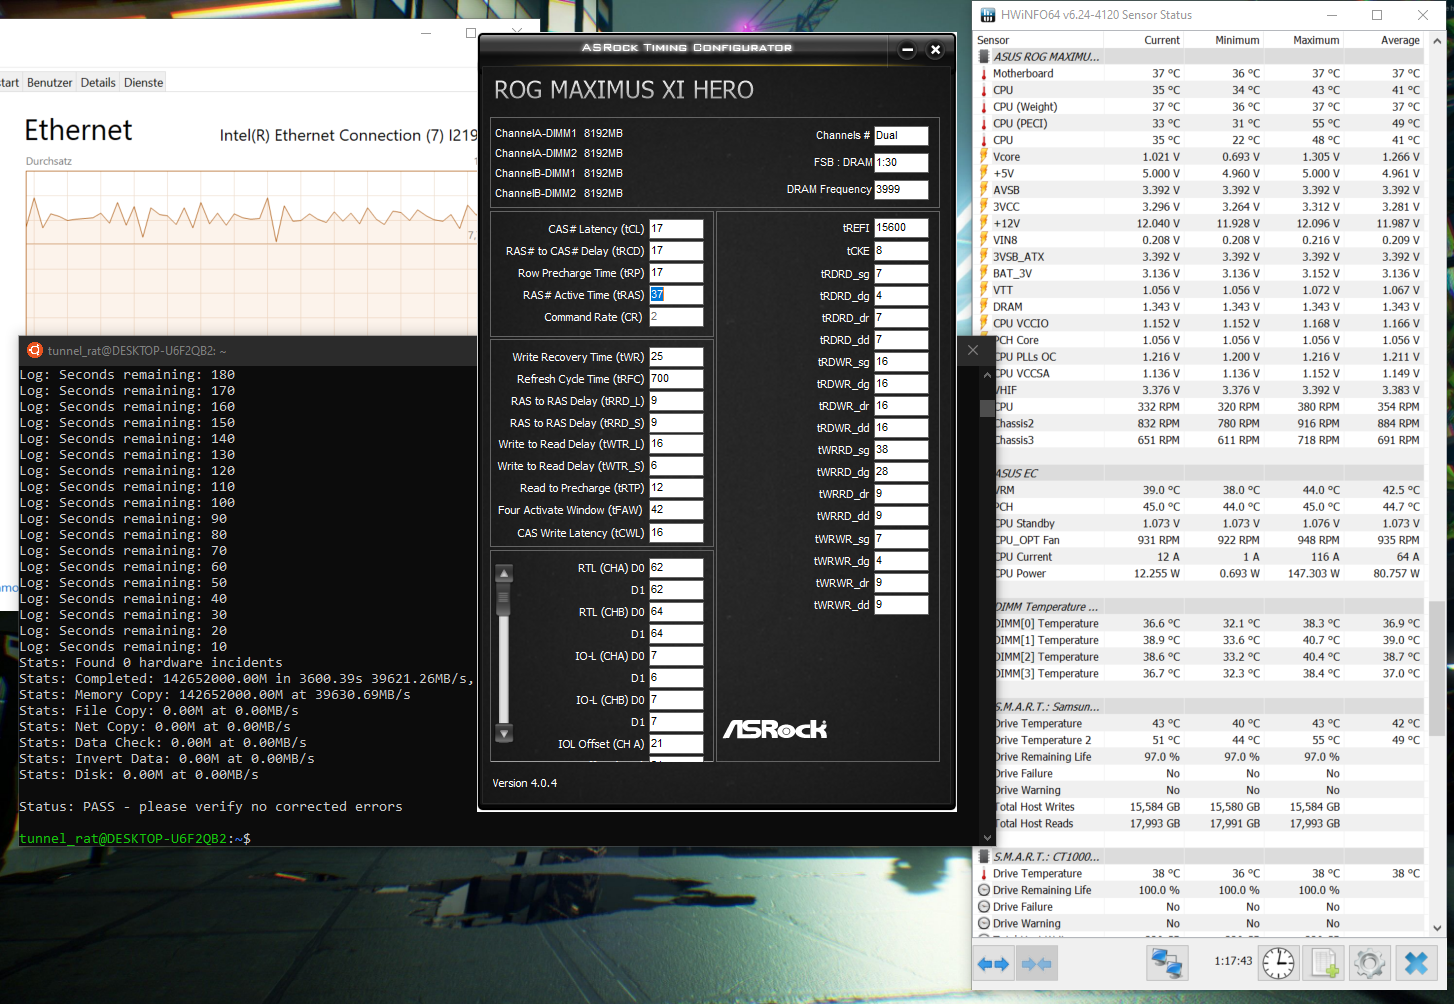Click the DRAM Frequency field
The image size is (1454, 1004).
(x=901, y=189)
